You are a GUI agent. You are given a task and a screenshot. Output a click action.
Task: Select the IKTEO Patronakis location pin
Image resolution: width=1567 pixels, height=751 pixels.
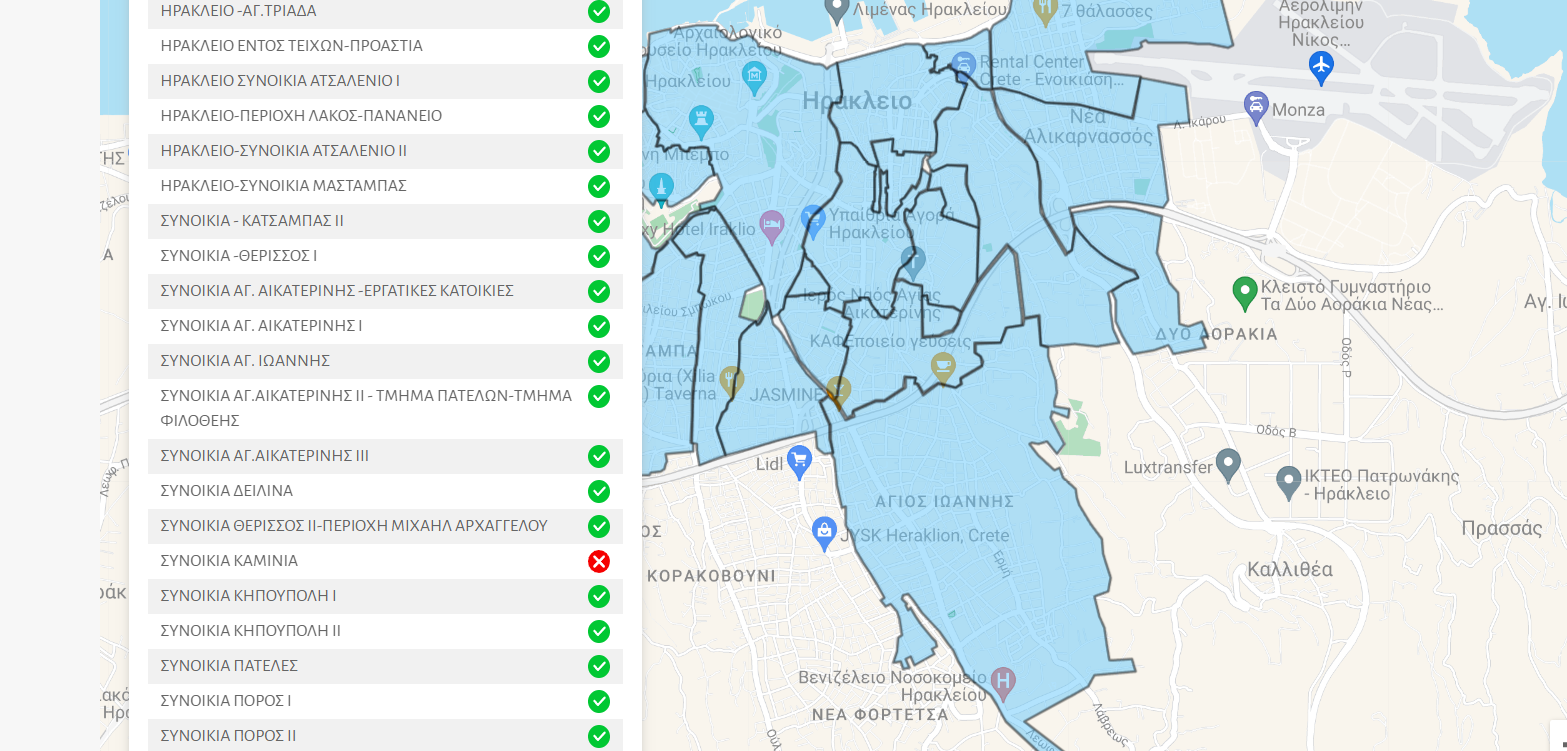[1289, 482]
